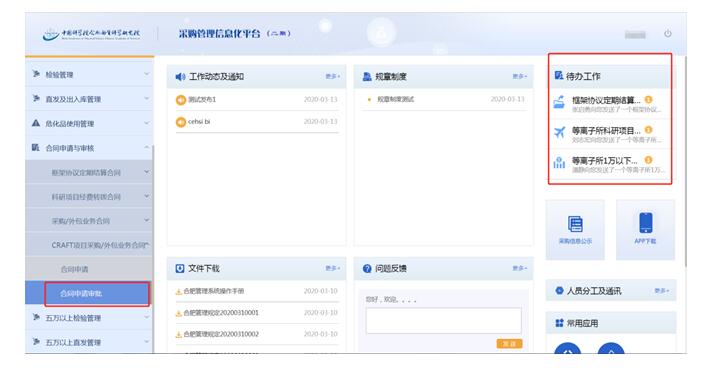The height and width of the screenshot is (374, 718).
Task: Click the 常用应用 grid icon
Action: [559, 323]
